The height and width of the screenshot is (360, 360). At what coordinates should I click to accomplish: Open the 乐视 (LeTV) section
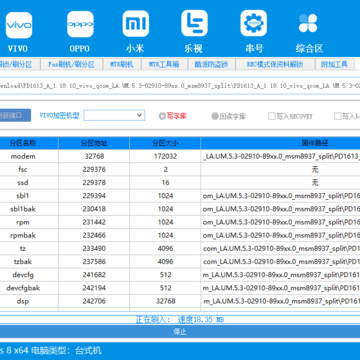(x=194, y=32)
